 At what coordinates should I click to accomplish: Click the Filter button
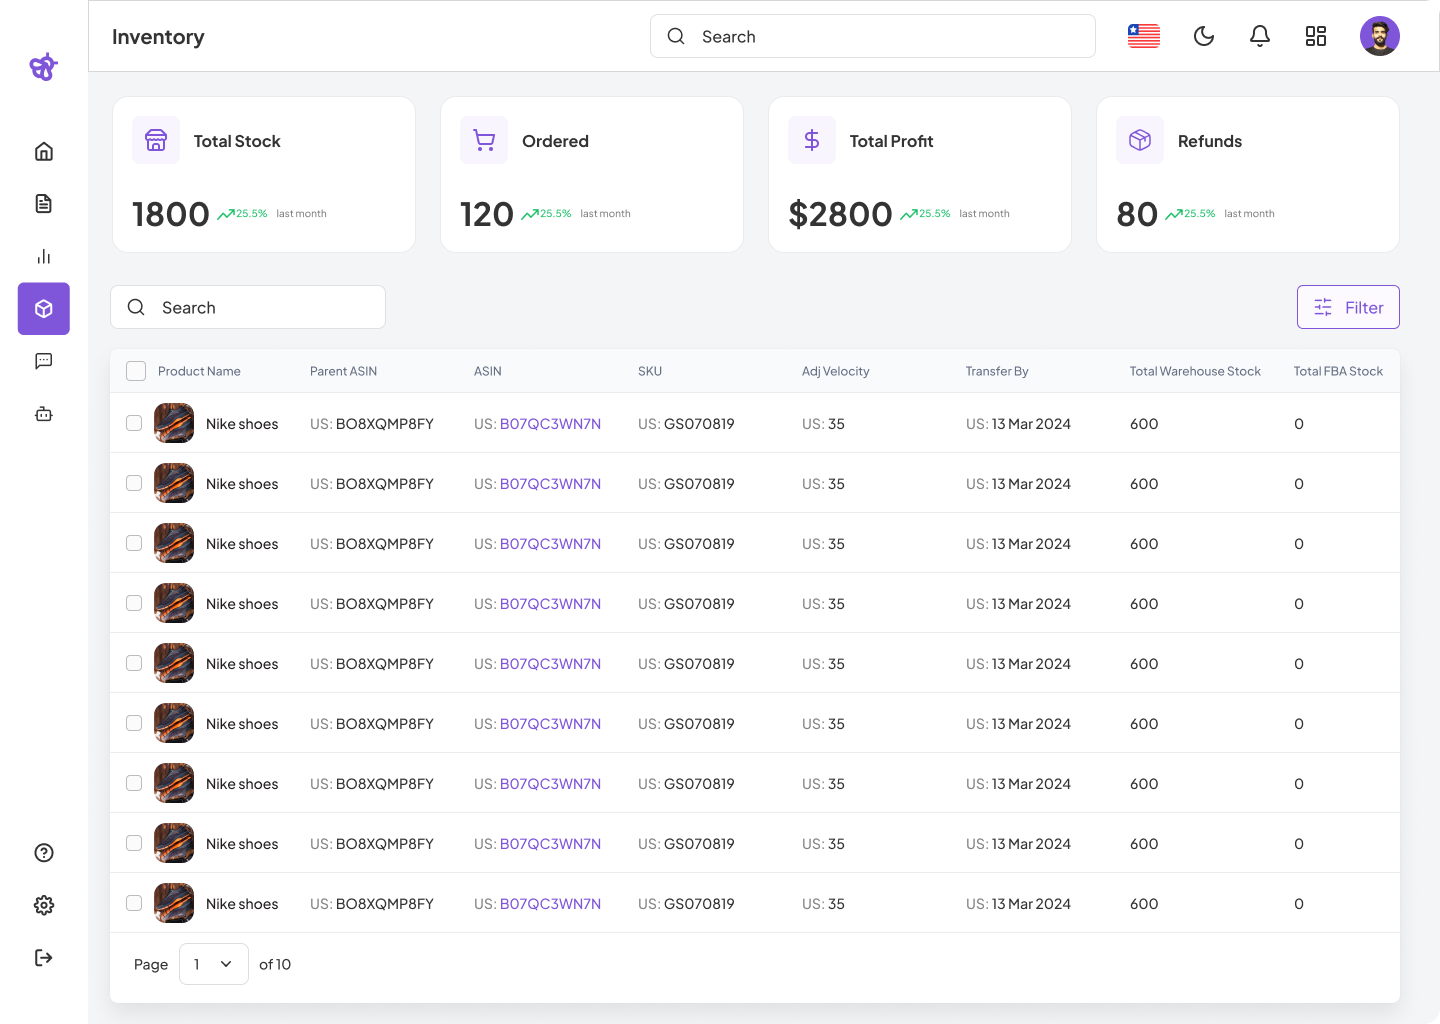[1348, 308]
